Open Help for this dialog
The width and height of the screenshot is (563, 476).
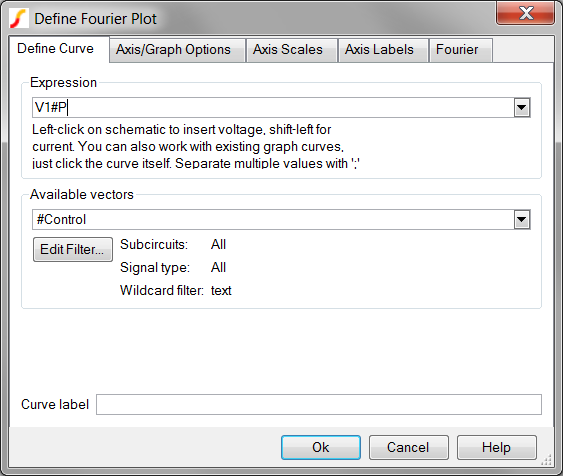[x=497, y=448]
